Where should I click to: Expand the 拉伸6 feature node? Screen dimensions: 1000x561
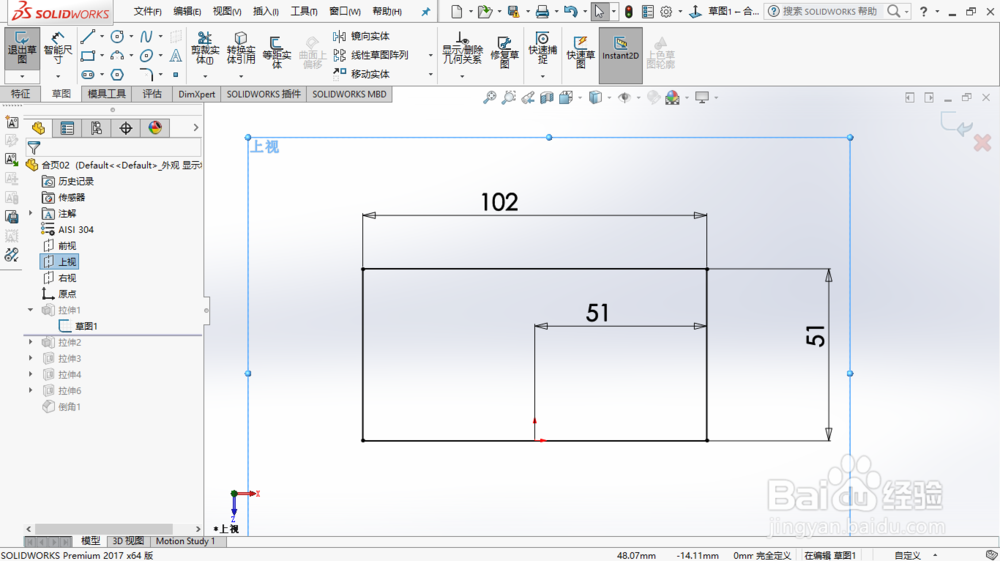(31, 390)
